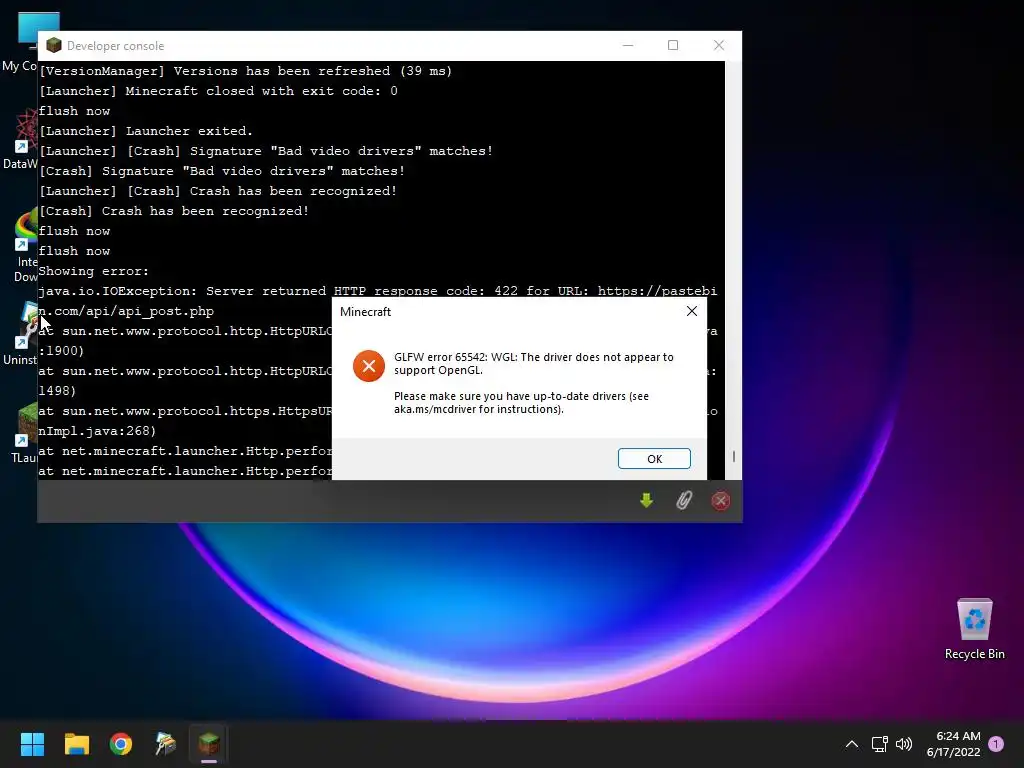Screen dimensions: 1024x768
Task: Open File Explorer from the taskbar
Action: tap(76, 744)
